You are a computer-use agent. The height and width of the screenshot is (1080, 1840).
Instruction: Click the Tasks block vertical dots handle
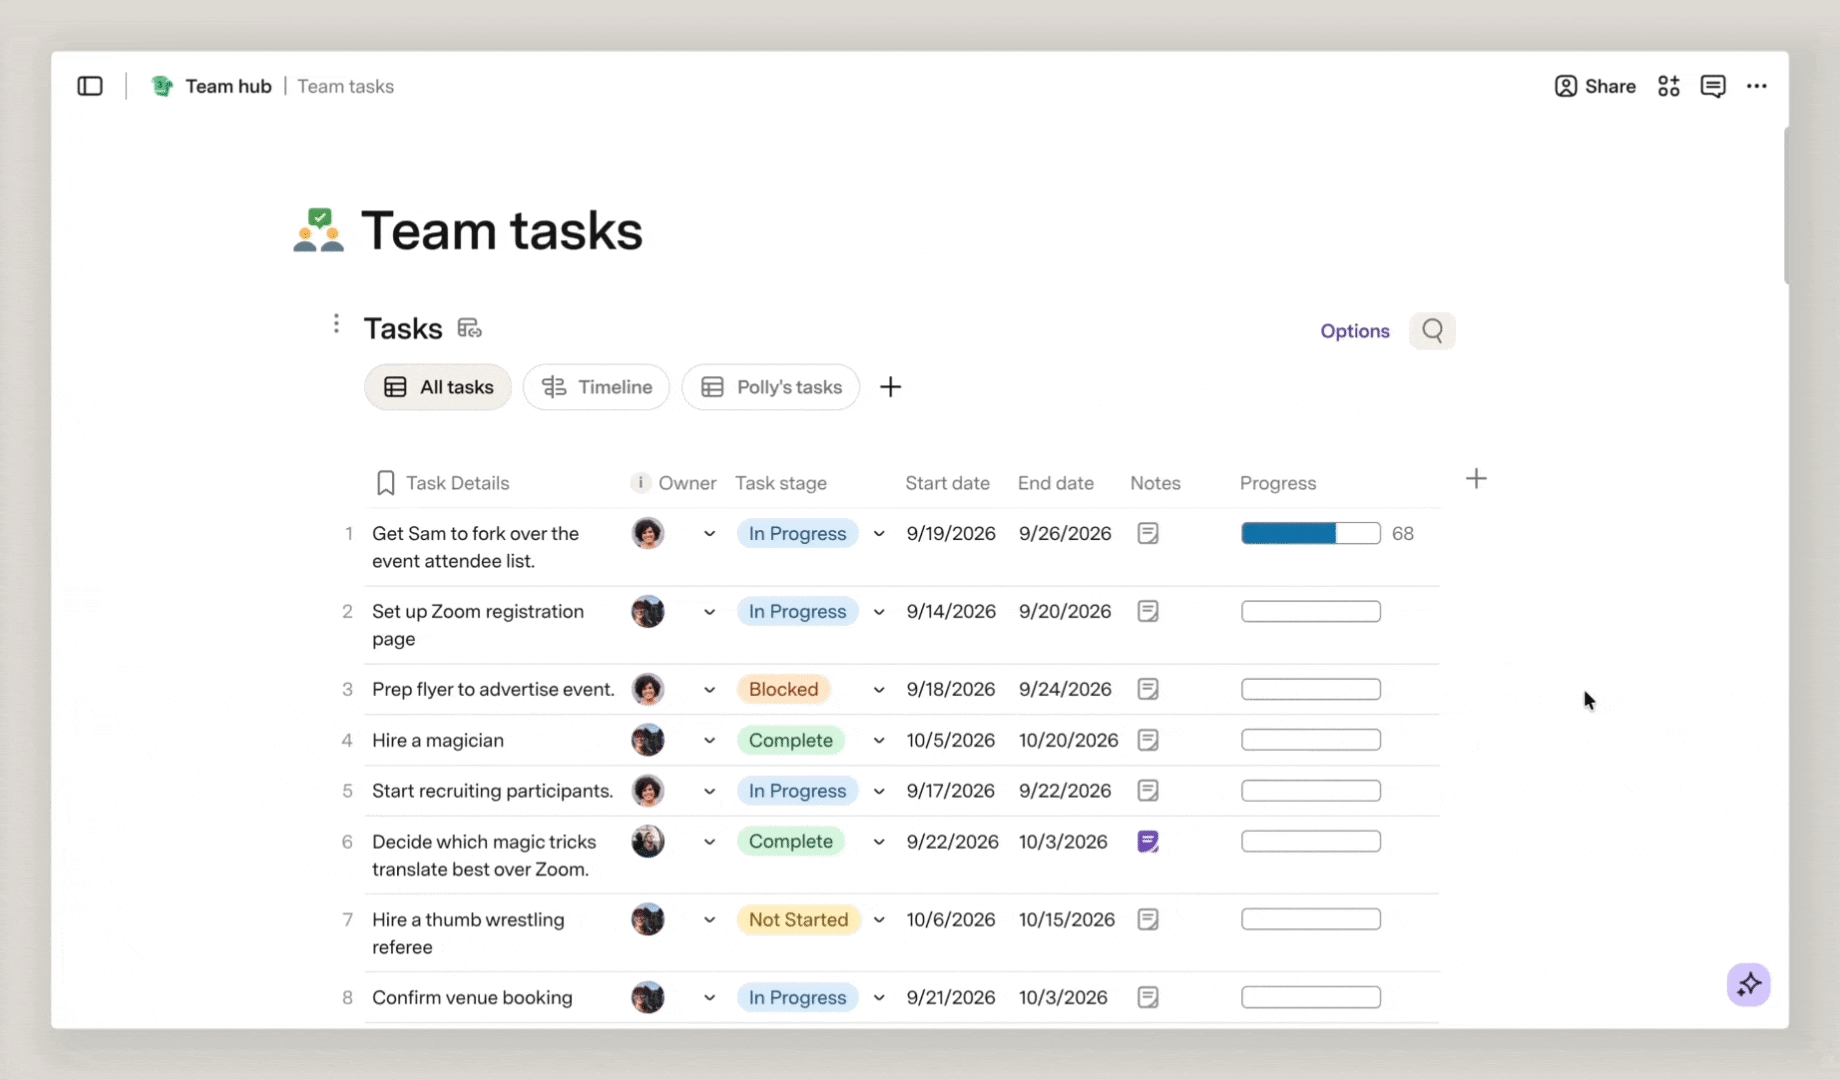[x=336, y=324]
